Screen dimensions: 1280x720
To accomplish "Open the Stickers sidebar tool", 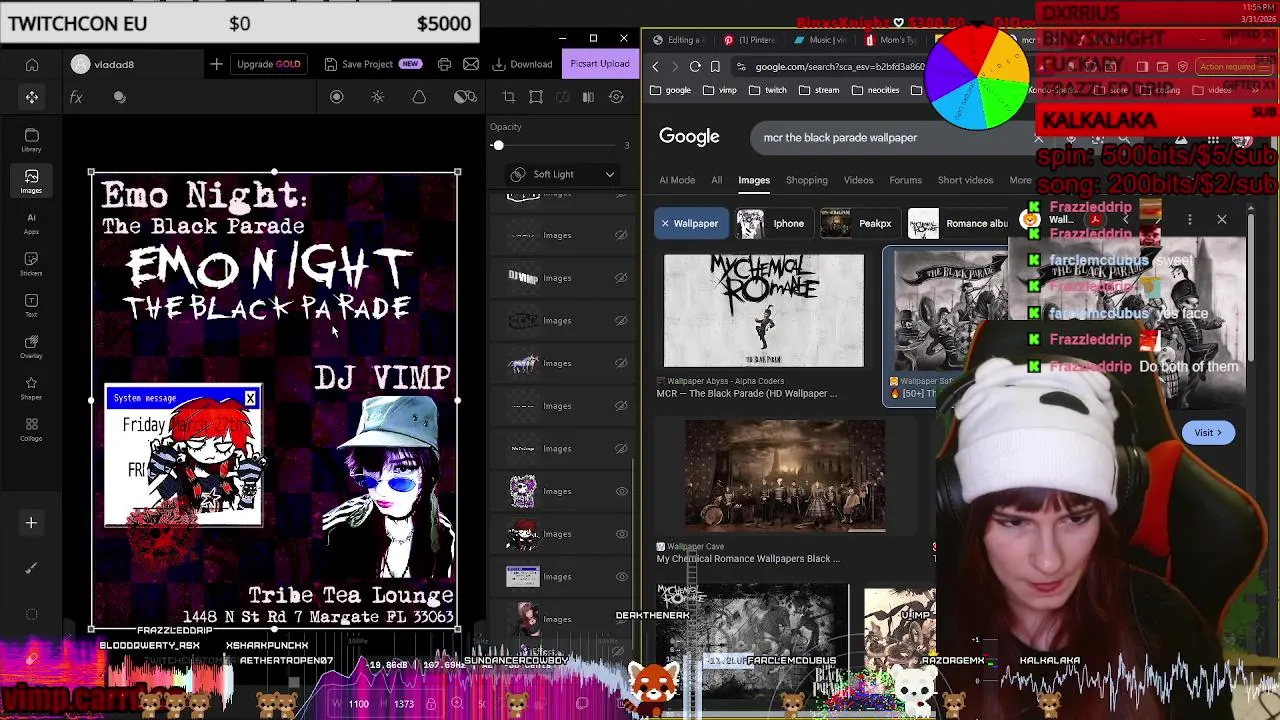I will tap(31, 264).
